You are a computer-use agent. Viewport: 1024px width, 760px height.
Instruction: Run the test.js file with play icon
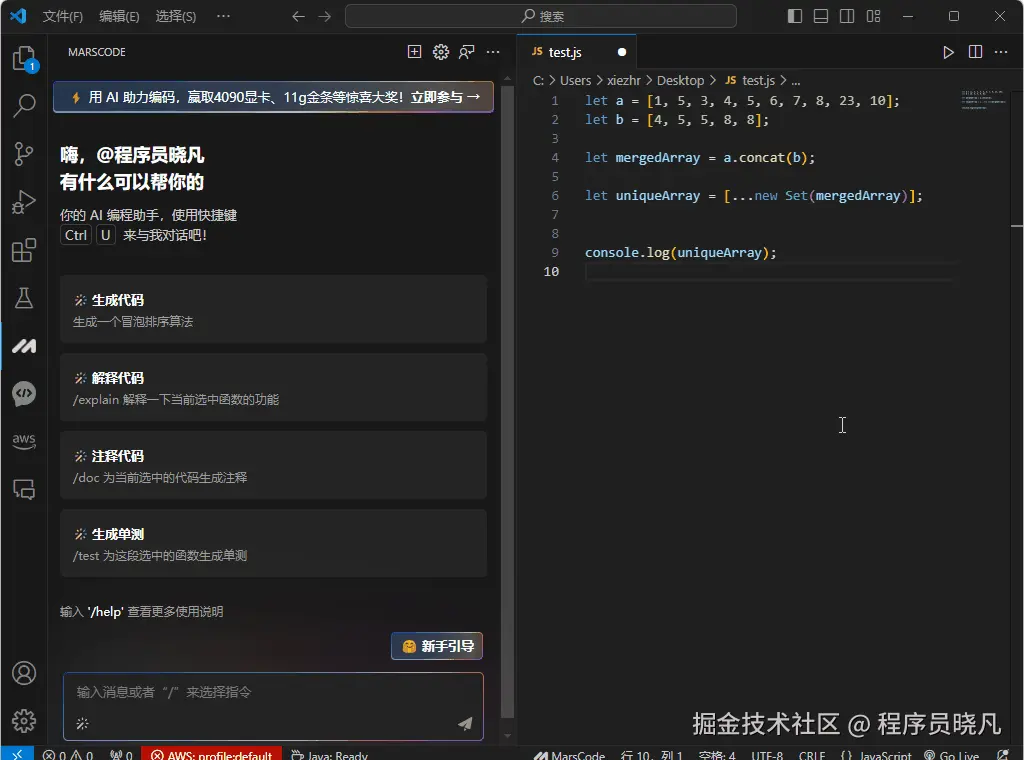pyautogui.click(x=948, y=52)
